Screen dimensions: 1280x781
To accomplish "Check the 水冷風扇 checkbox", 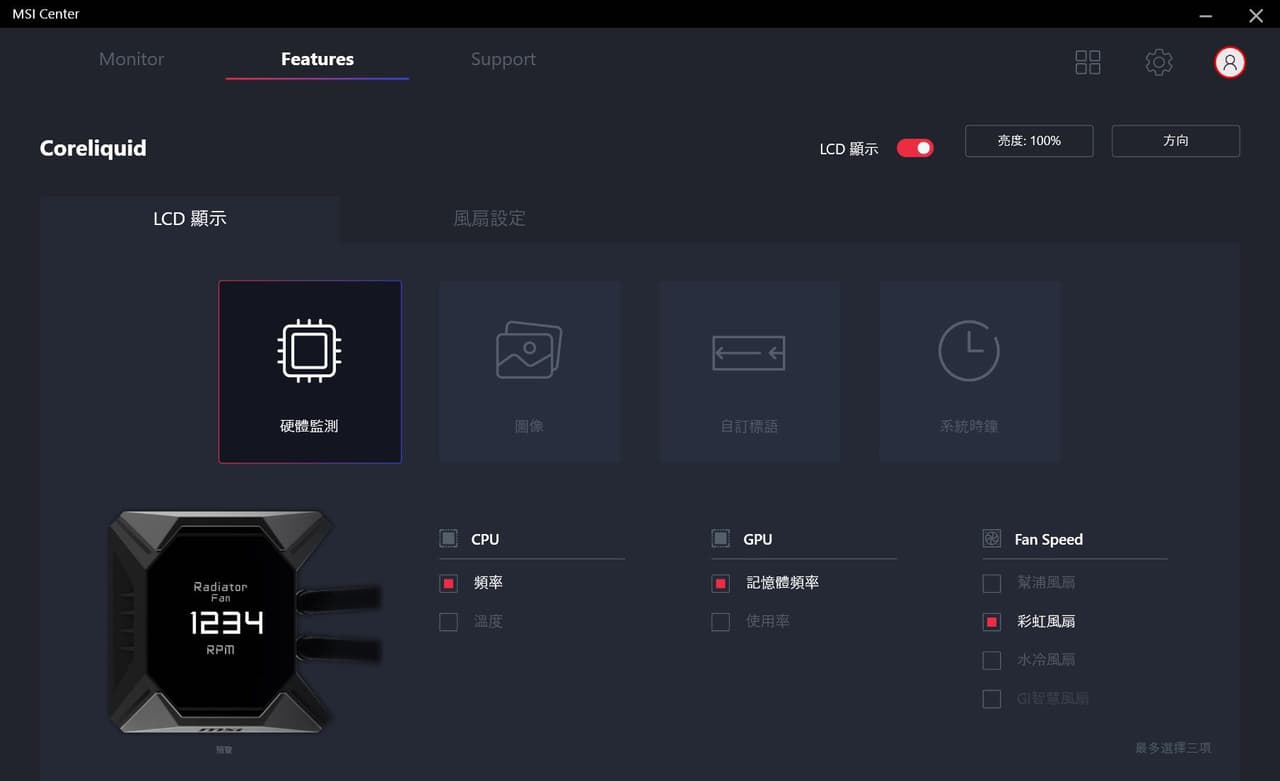I will (992, 660).
